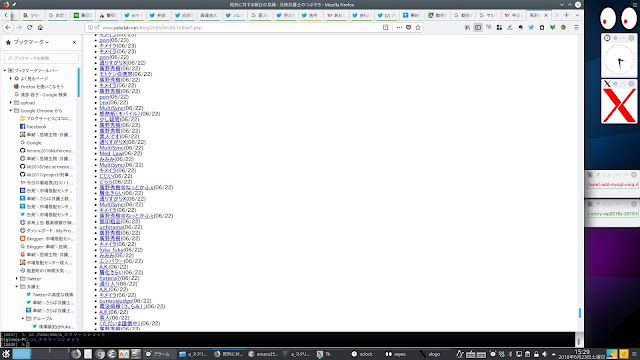Screen dimensions: 640x360
Task: Open the hatena7 commenter link
Action: pyautogui.click(x=110, y=278)
